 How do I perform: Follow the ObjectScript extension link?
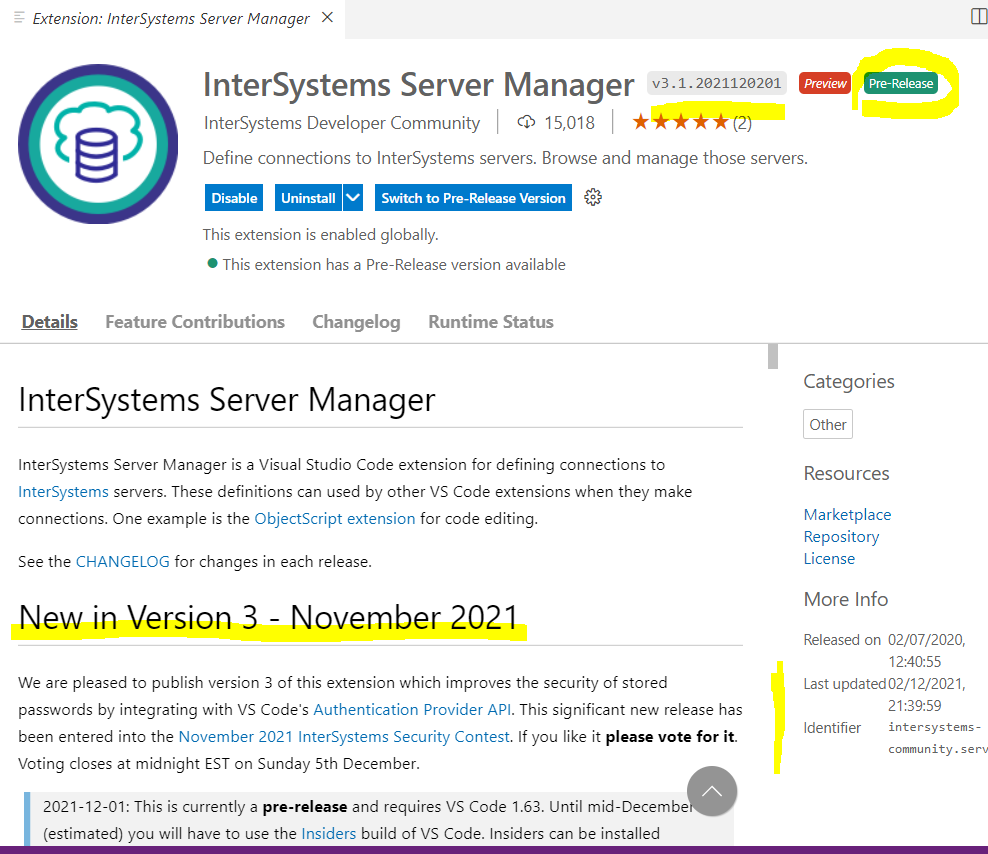335,519
